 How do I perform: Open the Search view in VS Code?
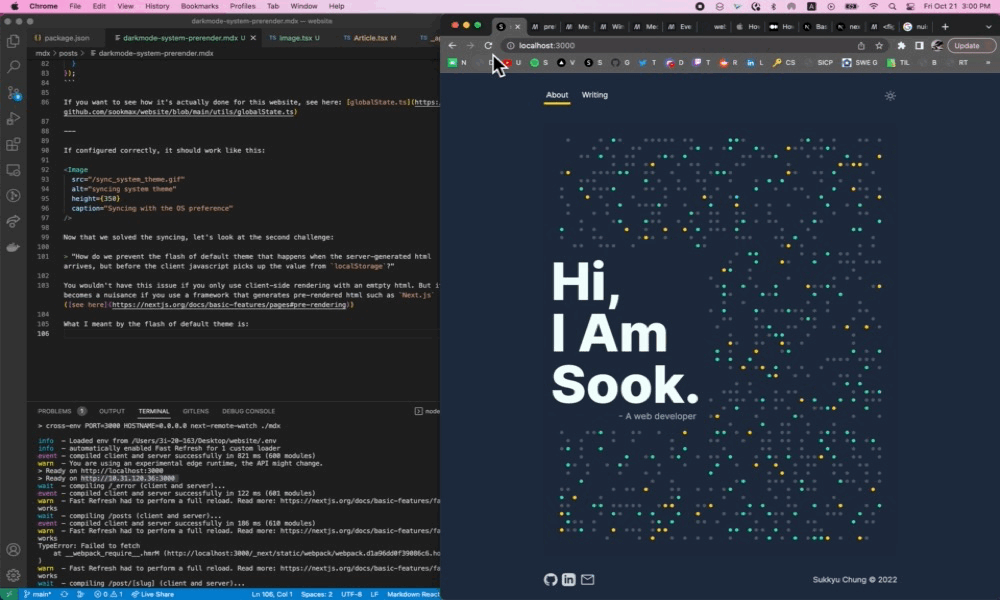pos(13,66)
